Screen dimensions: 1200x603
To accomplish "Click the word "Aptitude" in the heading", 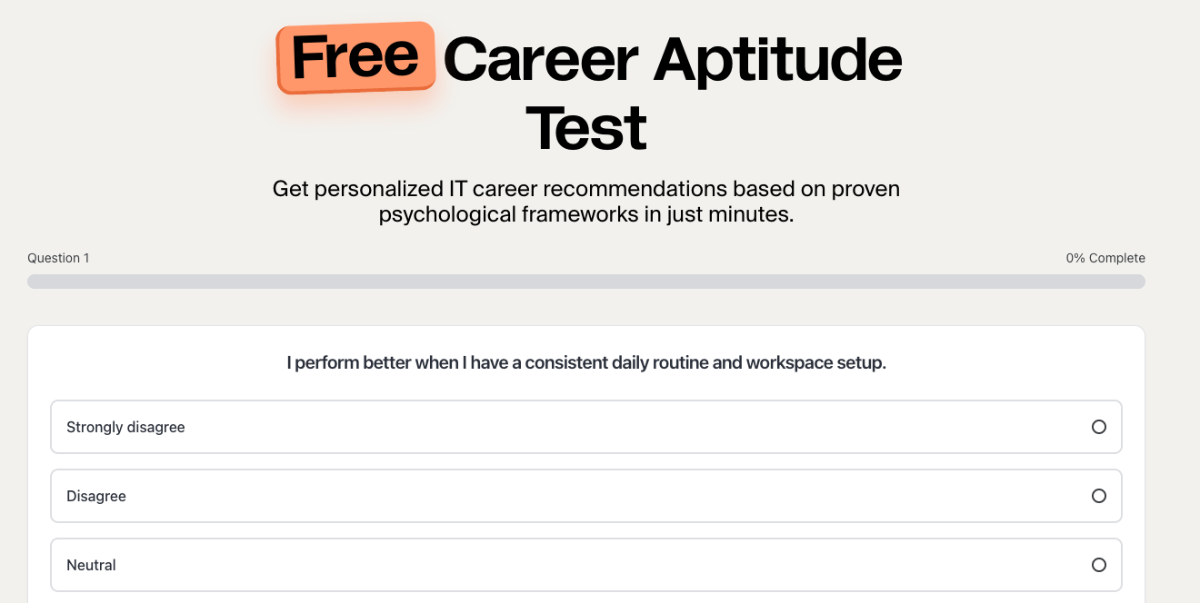I will (x=778, y=60).
